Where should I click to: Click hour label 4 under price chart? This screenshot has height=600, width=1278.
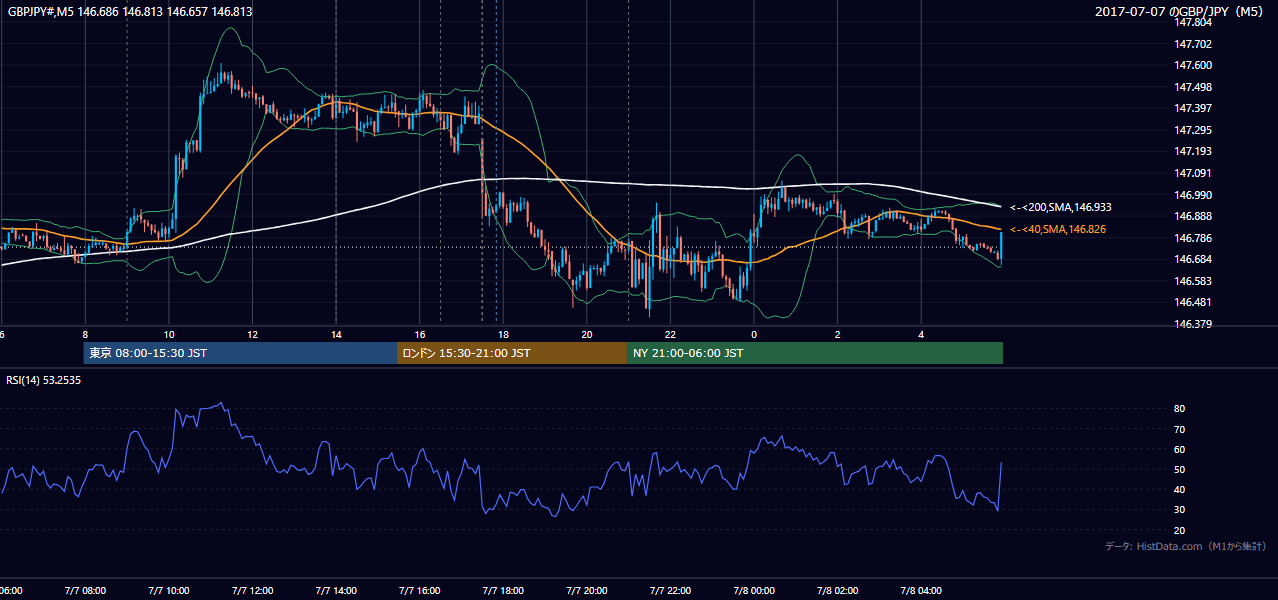point(921,335)
